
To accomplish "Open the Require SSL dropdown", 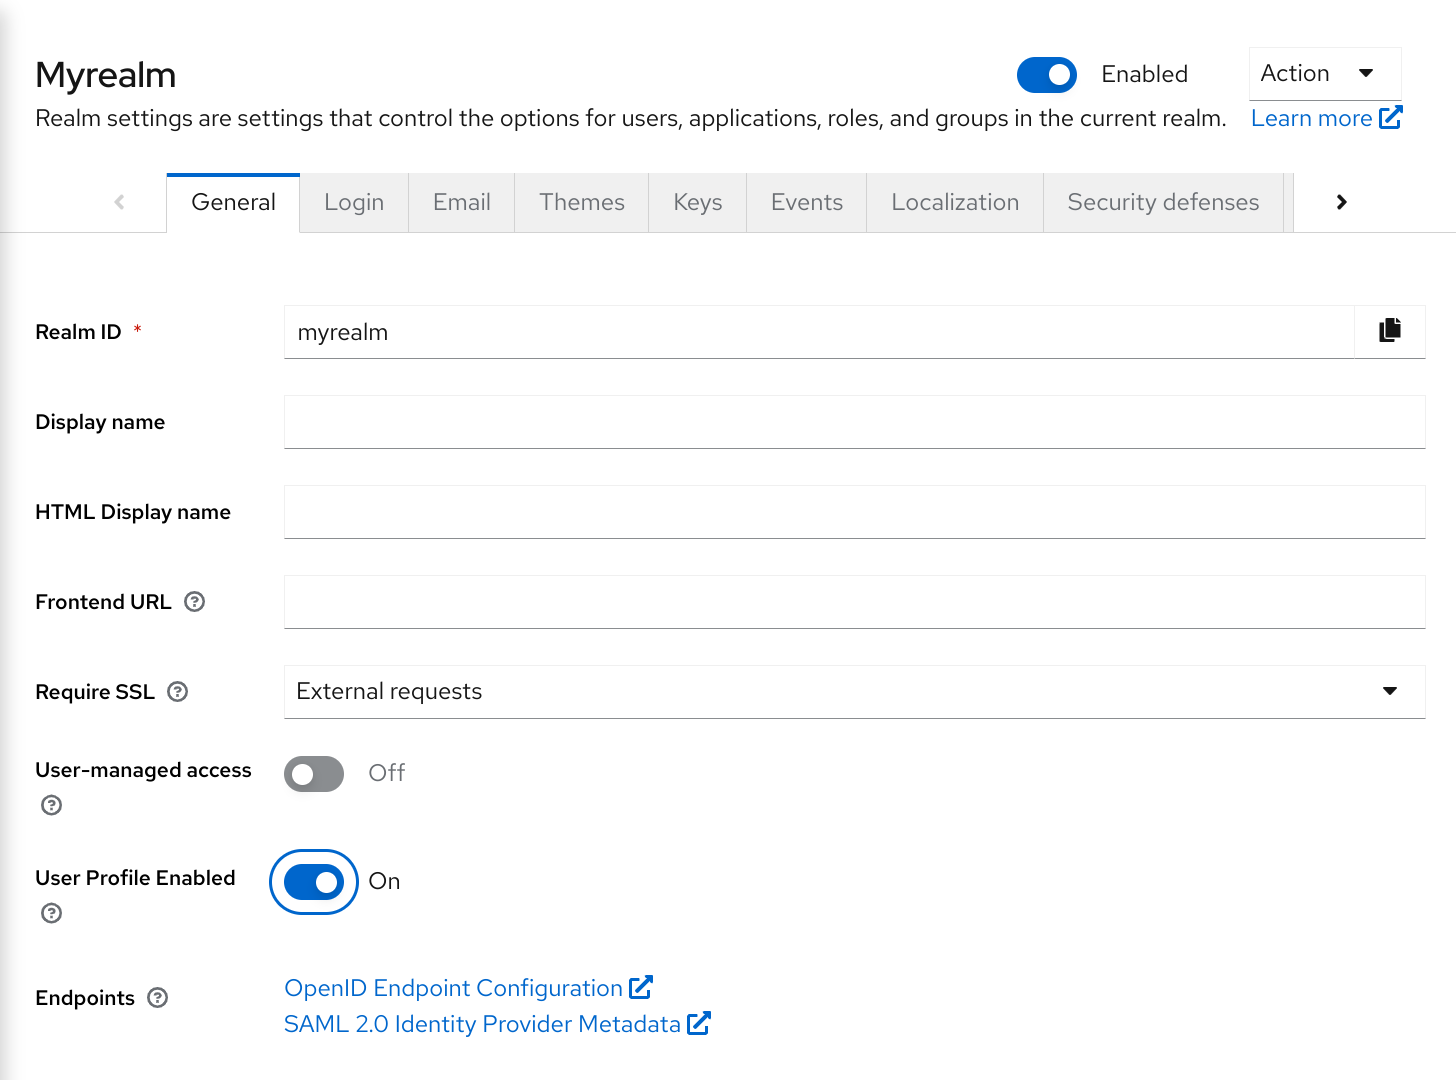I will [x=1389, y=691].
